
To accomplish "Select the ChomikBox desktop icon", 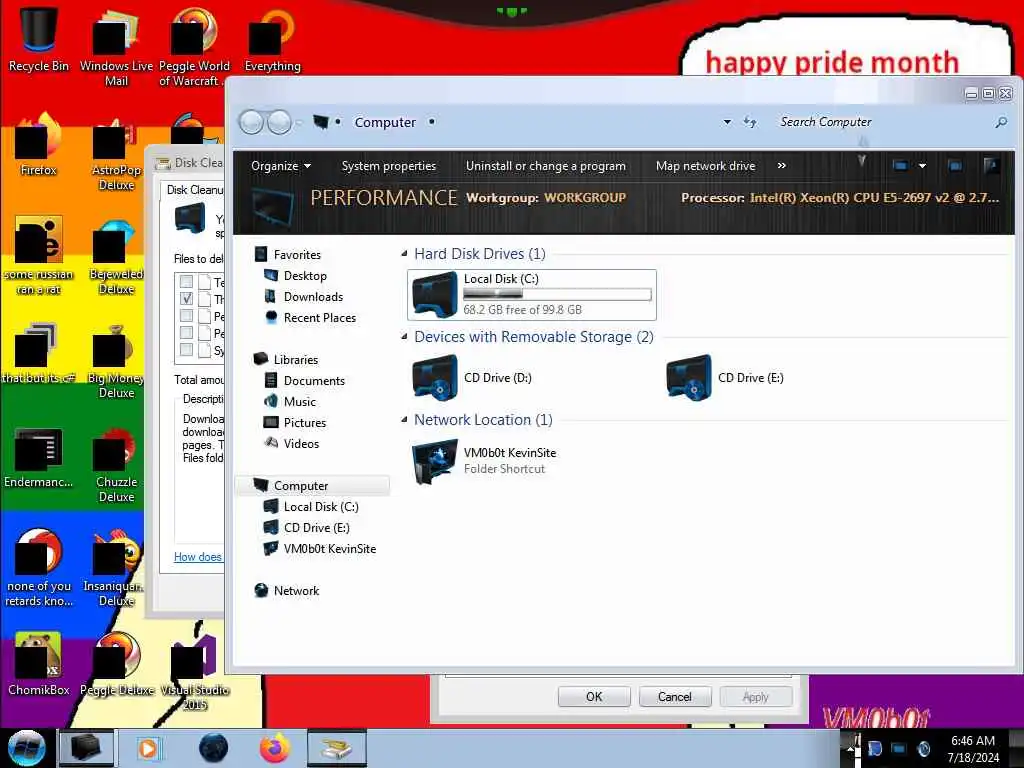I will point(39,663).
